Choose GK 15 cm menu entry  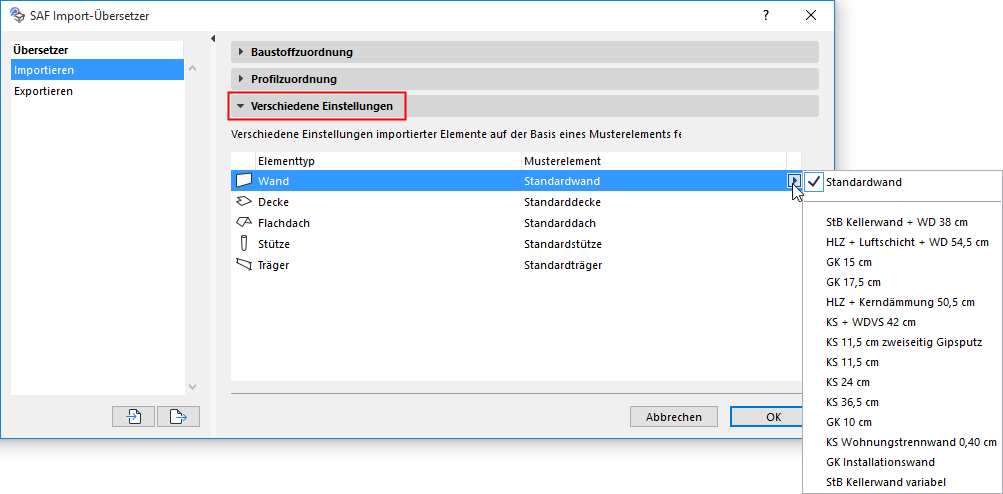[x=849, y=262]
